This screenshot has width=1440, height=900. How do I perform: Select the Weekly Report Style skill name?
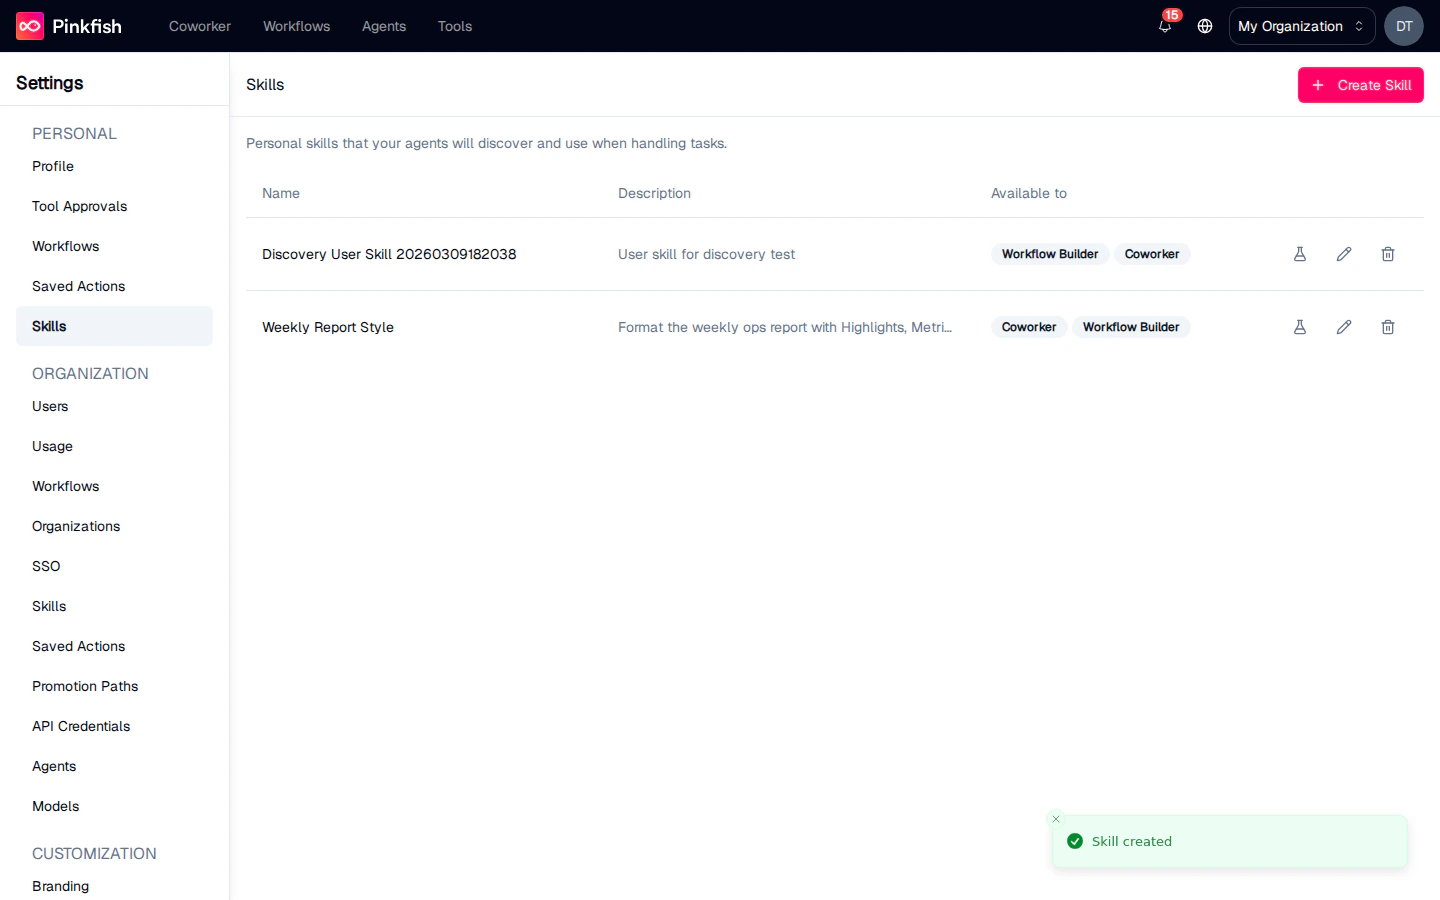click(328, 327)
